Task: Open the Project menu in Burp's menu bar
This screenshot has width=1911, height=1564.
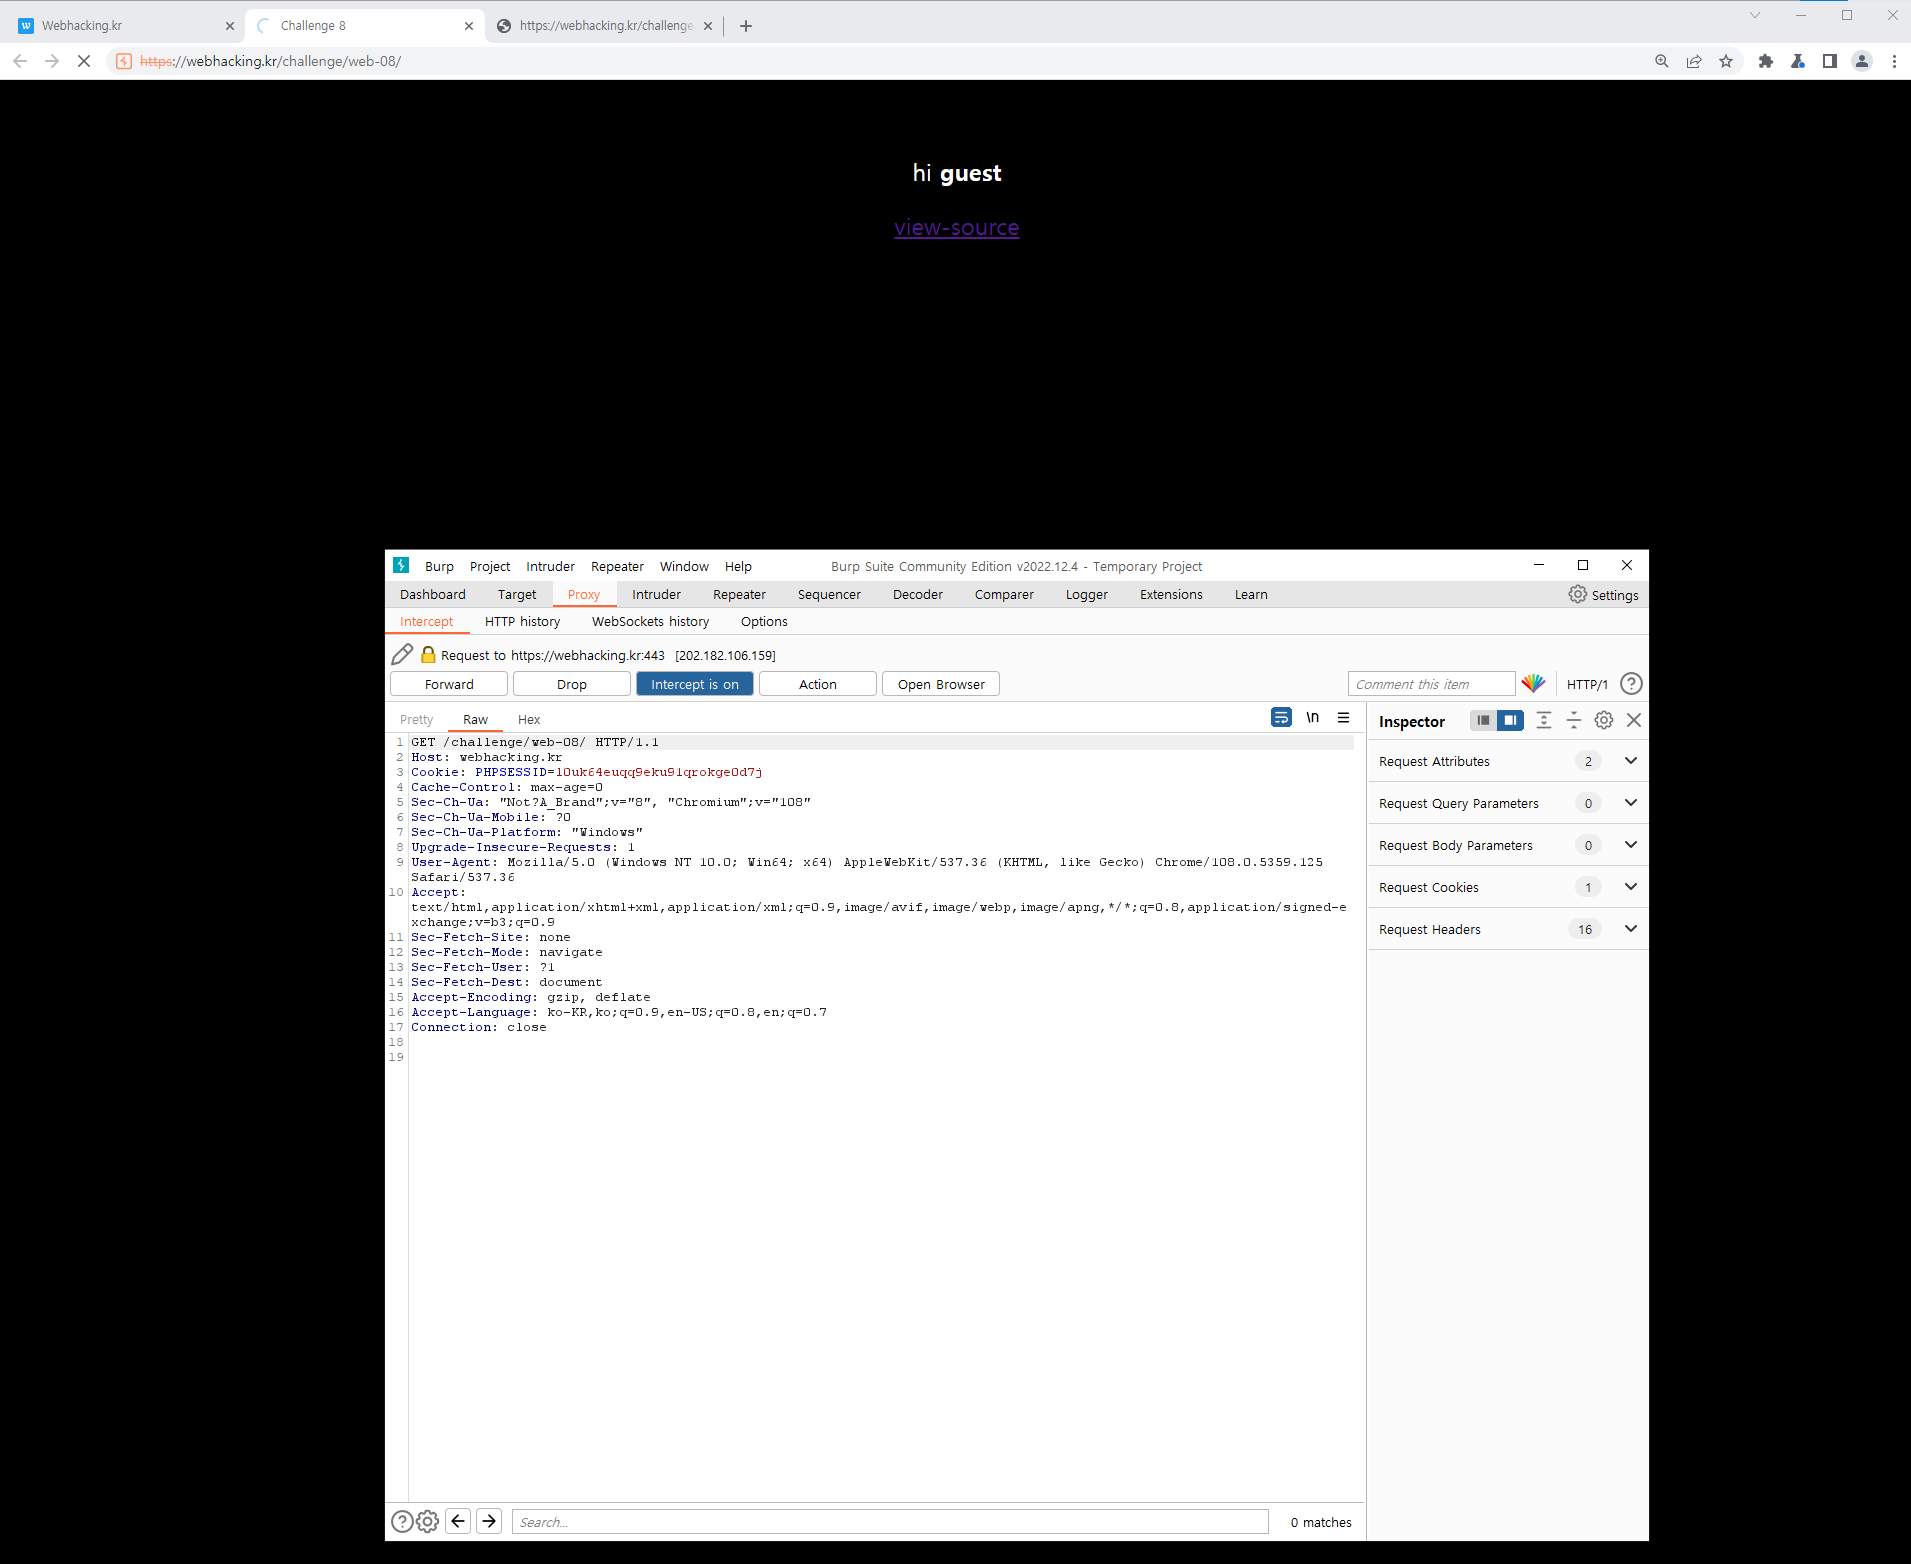Action: click(490, 566)
